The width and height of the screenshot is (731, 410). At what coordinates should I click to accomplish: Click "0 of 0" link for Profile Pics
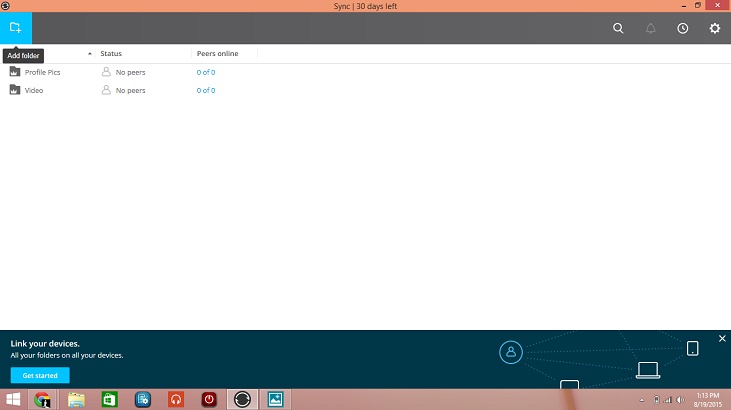click(205, 72)
